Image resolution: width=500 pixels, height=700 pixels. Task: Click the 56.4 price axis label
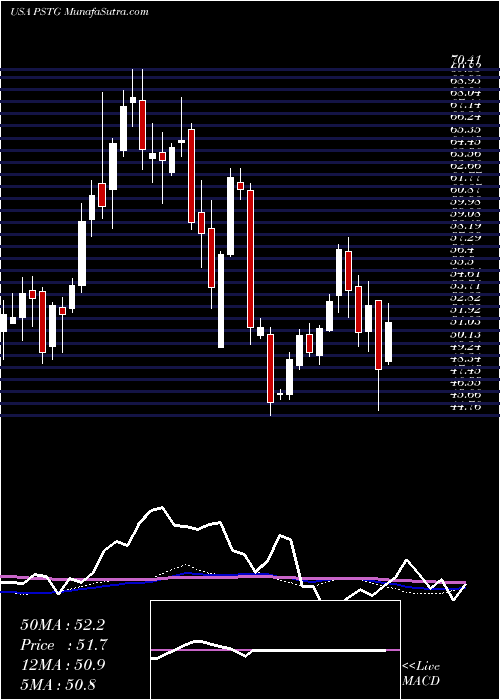[x=462, y=251]
